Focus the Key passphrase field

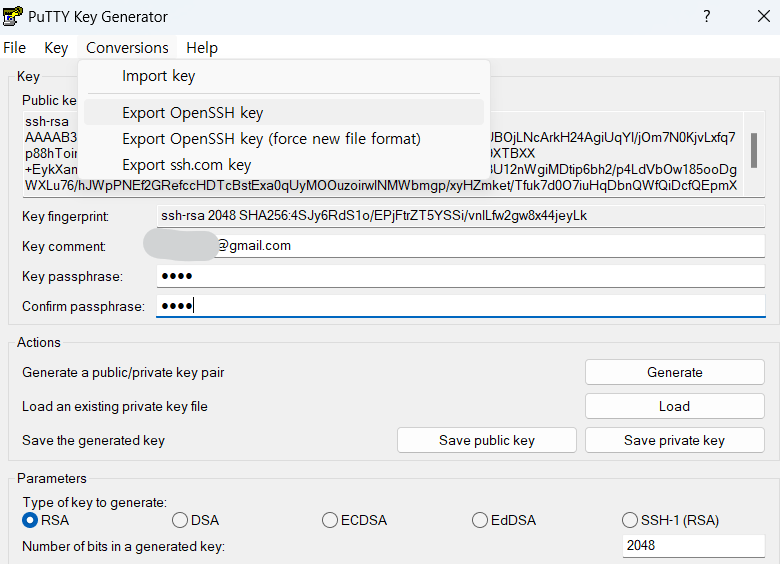coord(461,276)
